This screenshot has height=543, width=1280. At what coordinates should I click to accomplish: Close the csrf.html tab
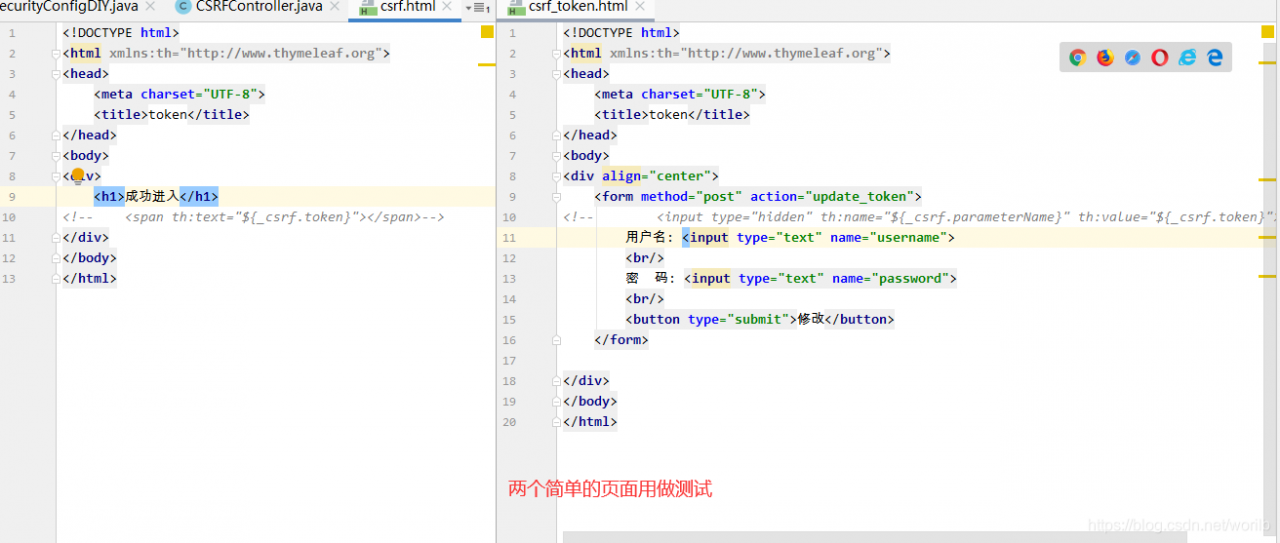[x=446, y=7]
